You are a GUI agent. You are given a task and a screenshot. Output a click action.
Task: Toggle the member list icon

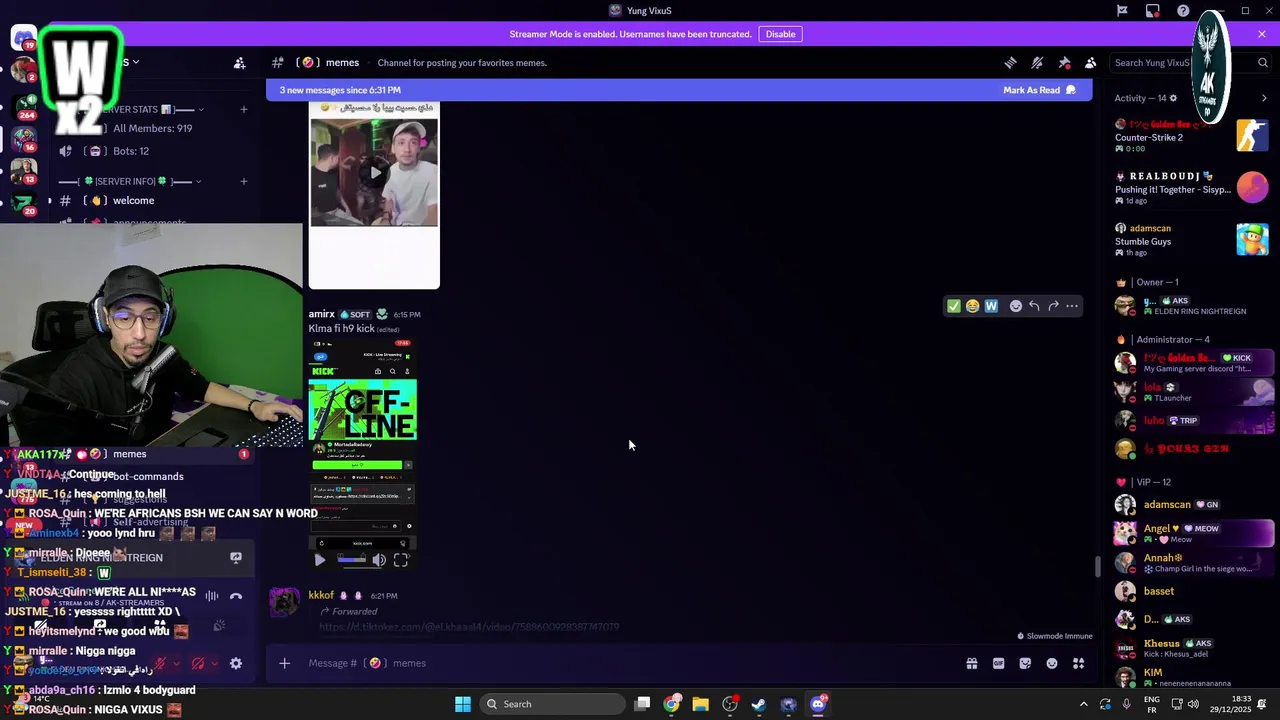[1090, 62]
